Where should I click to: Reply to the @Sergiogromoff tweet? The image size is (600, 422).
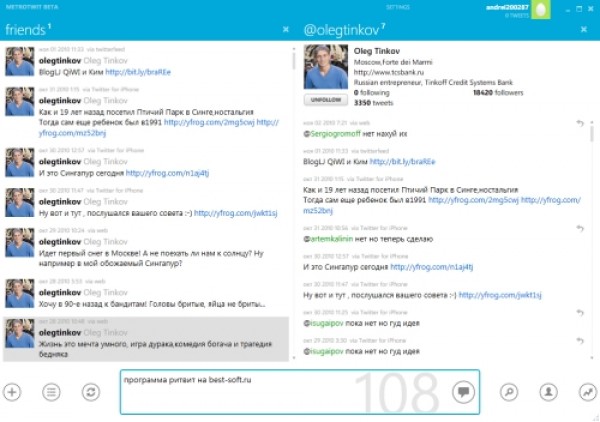tap(580, 123)
